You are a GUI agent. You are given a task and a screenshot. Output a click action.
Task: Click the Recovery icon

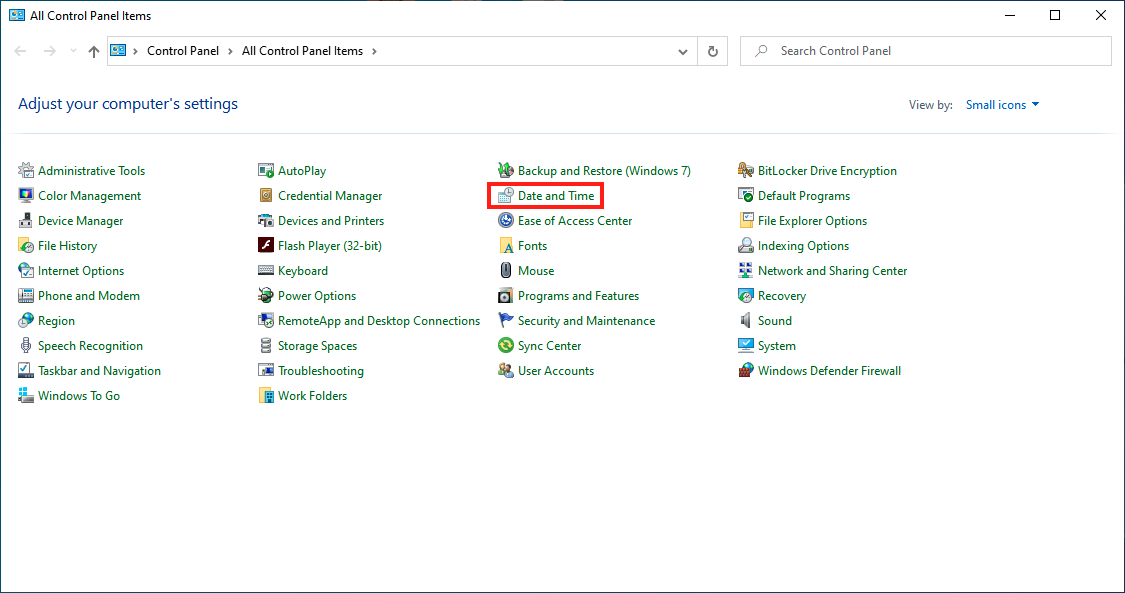[746, 295]
